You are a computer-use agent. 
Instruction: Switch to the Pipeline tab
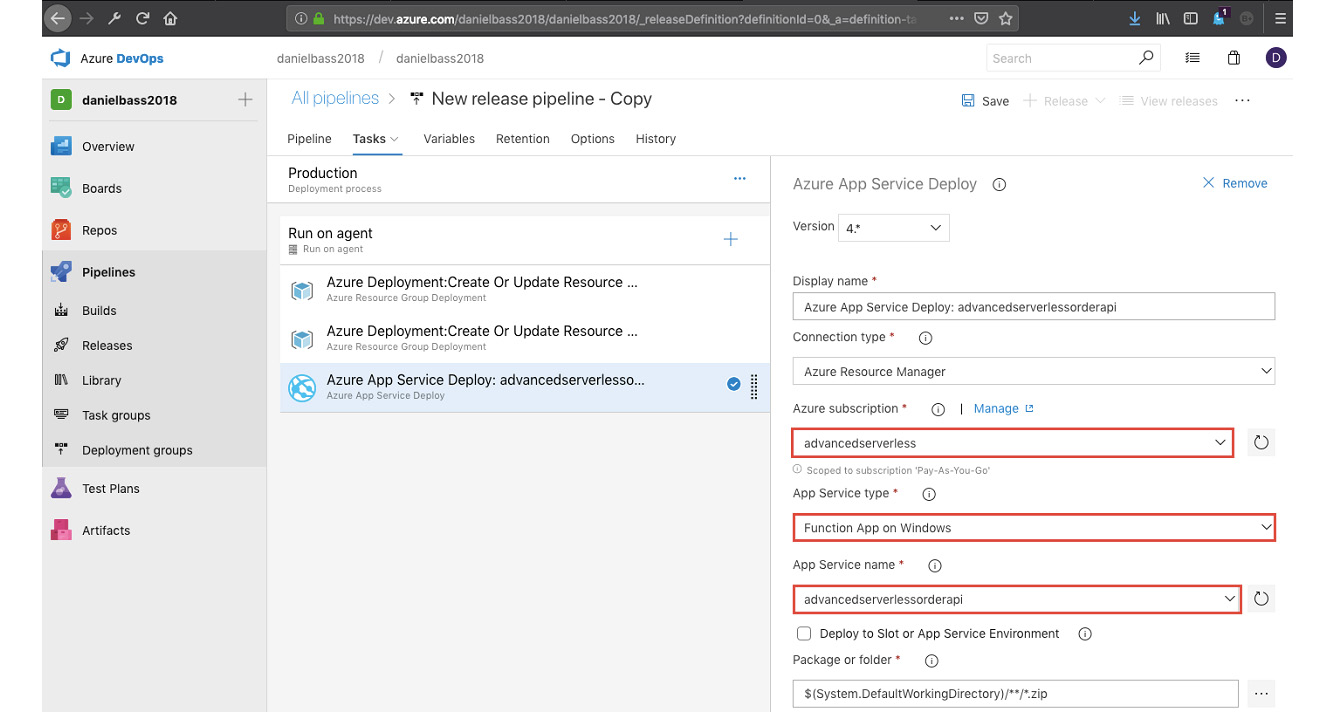(x=309, y=139)
